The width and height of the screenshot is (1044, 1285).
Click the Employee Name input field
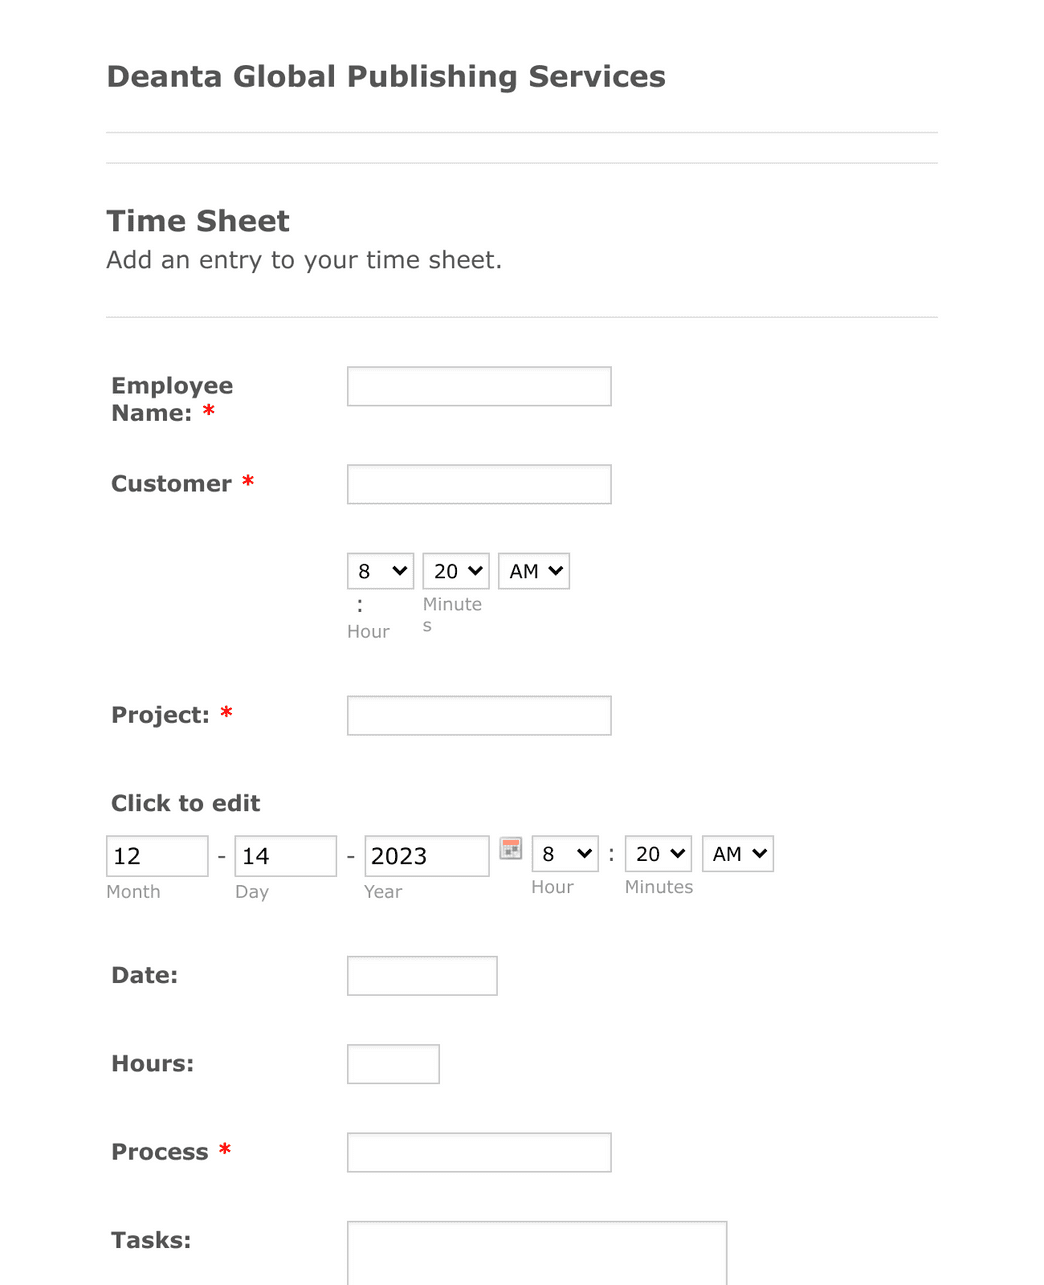tap(479, 386)
